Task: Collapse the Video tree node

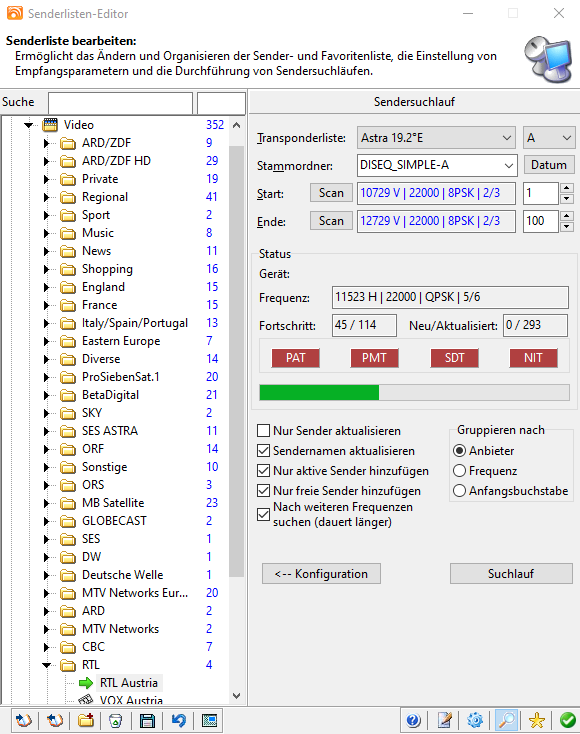Action: click(x=29, y=125)
